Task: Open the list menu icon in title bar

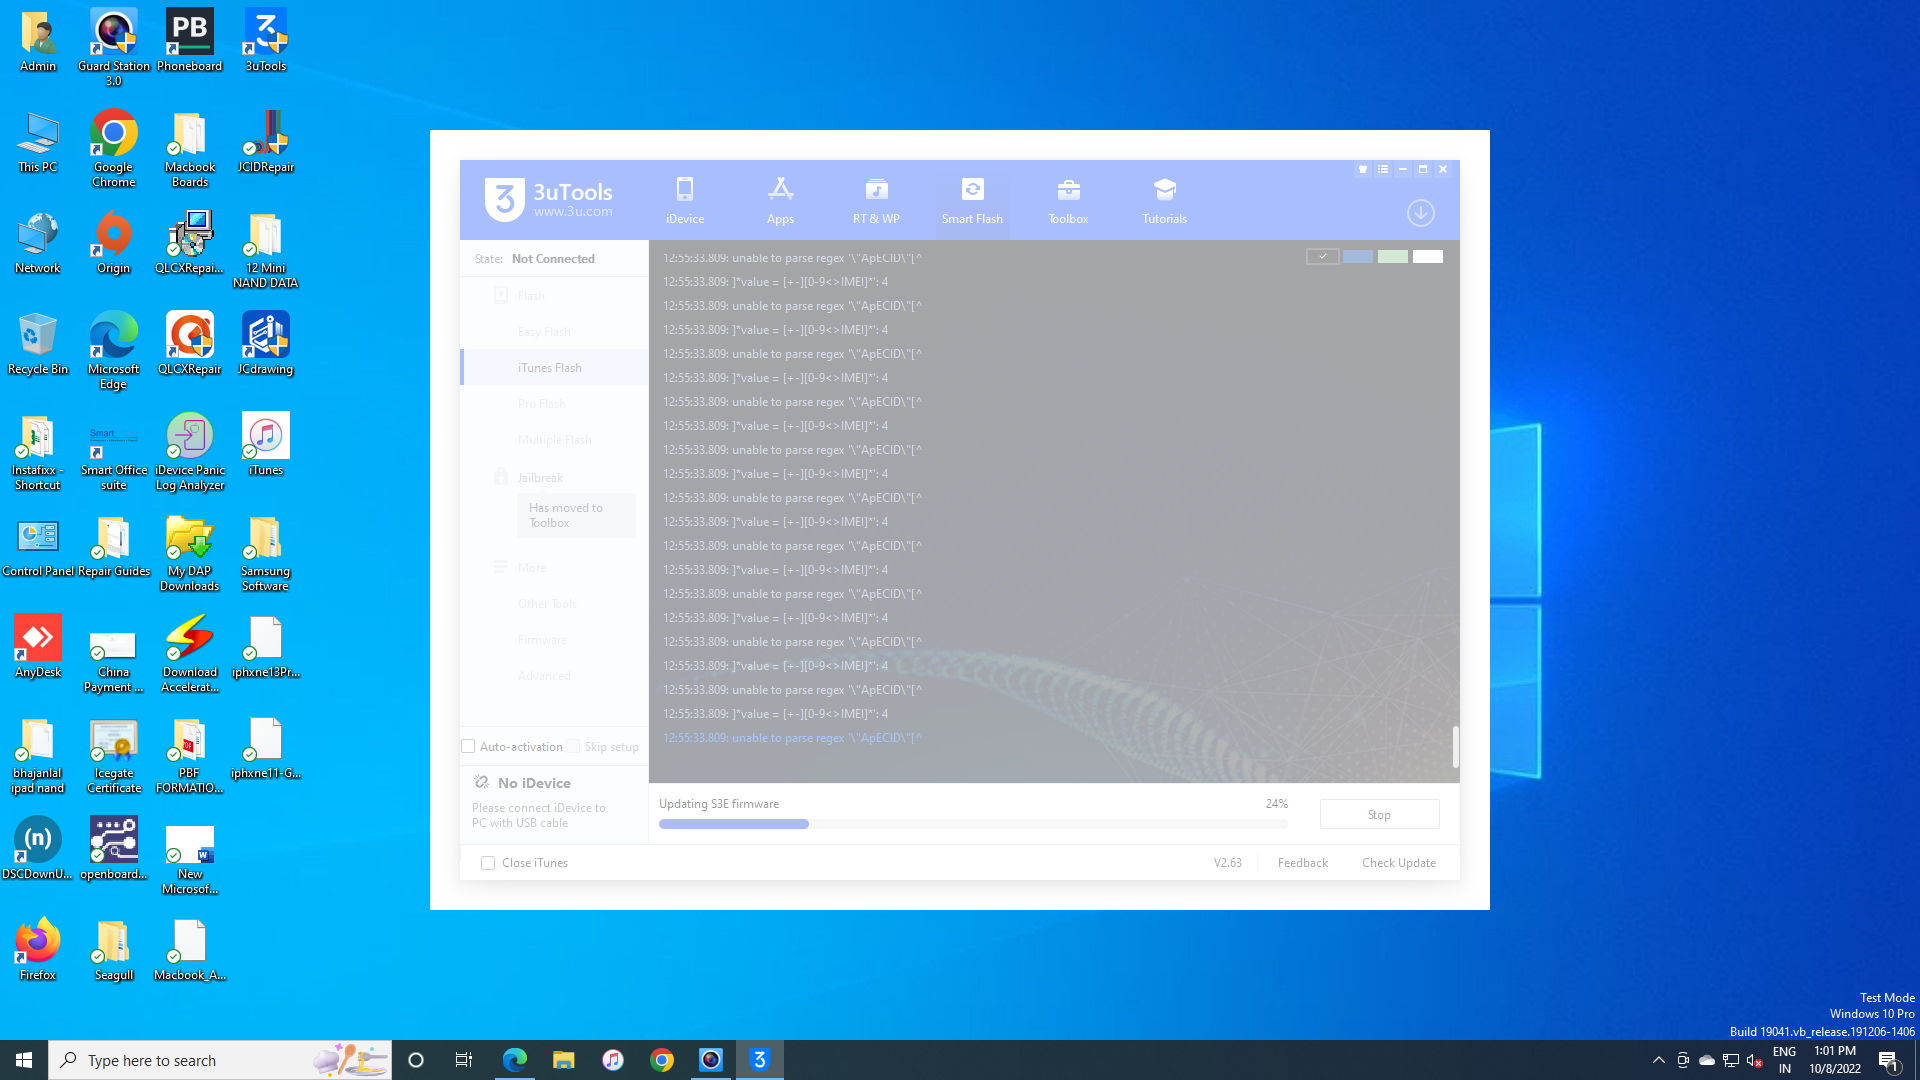Action: 1383,170
